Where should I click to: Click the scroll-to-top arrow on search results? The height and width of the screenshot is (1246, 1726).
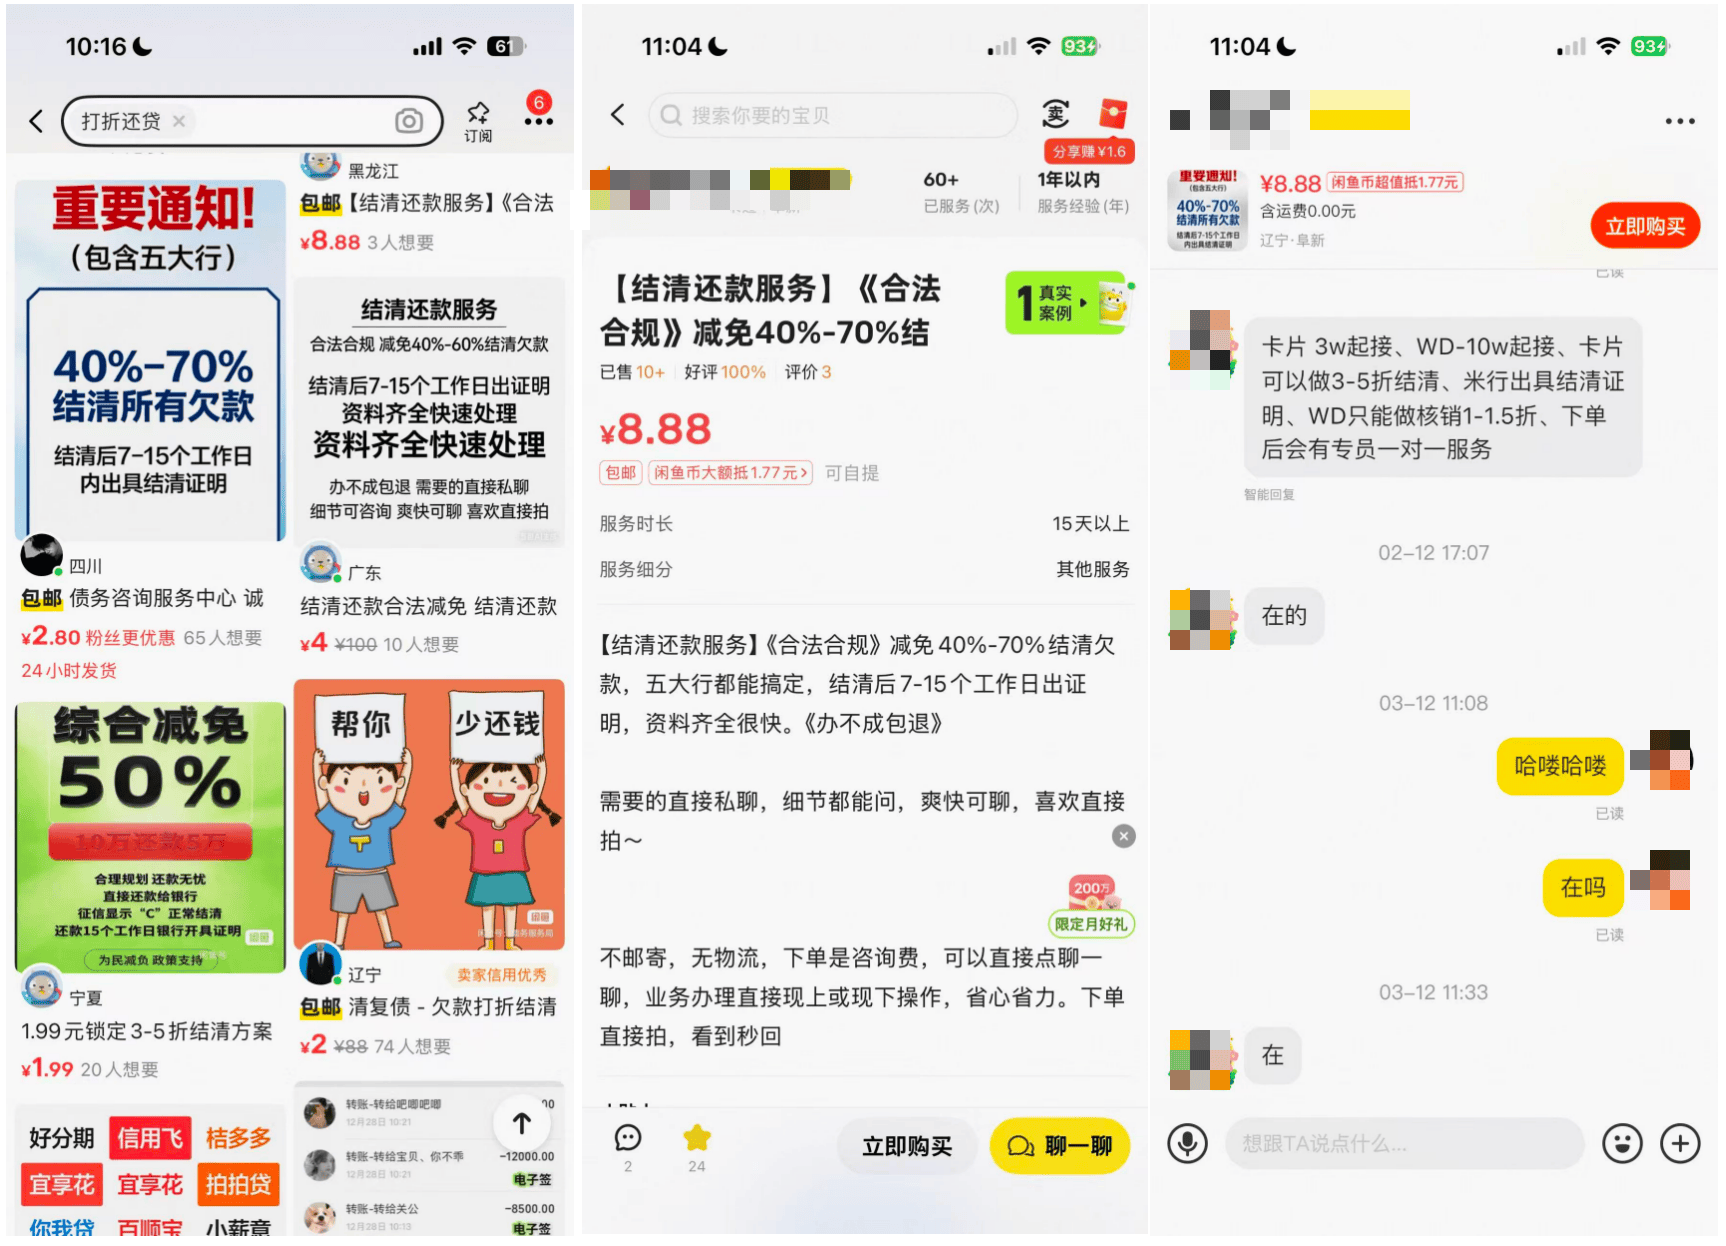(x=521, y=1122)
